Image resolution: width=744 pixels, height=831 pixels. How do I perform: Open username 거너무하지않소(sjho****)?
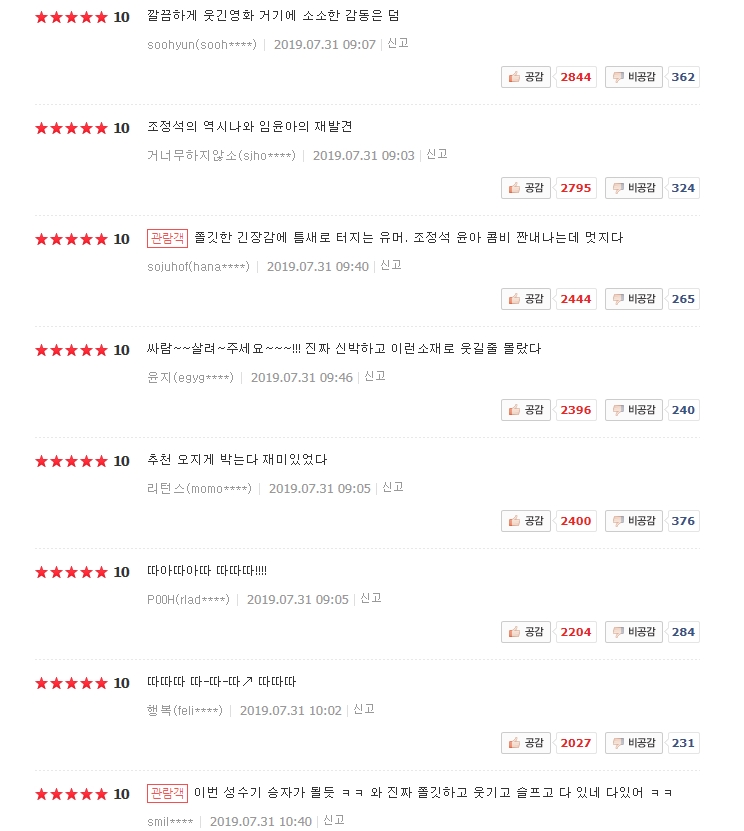coord(221,155)
